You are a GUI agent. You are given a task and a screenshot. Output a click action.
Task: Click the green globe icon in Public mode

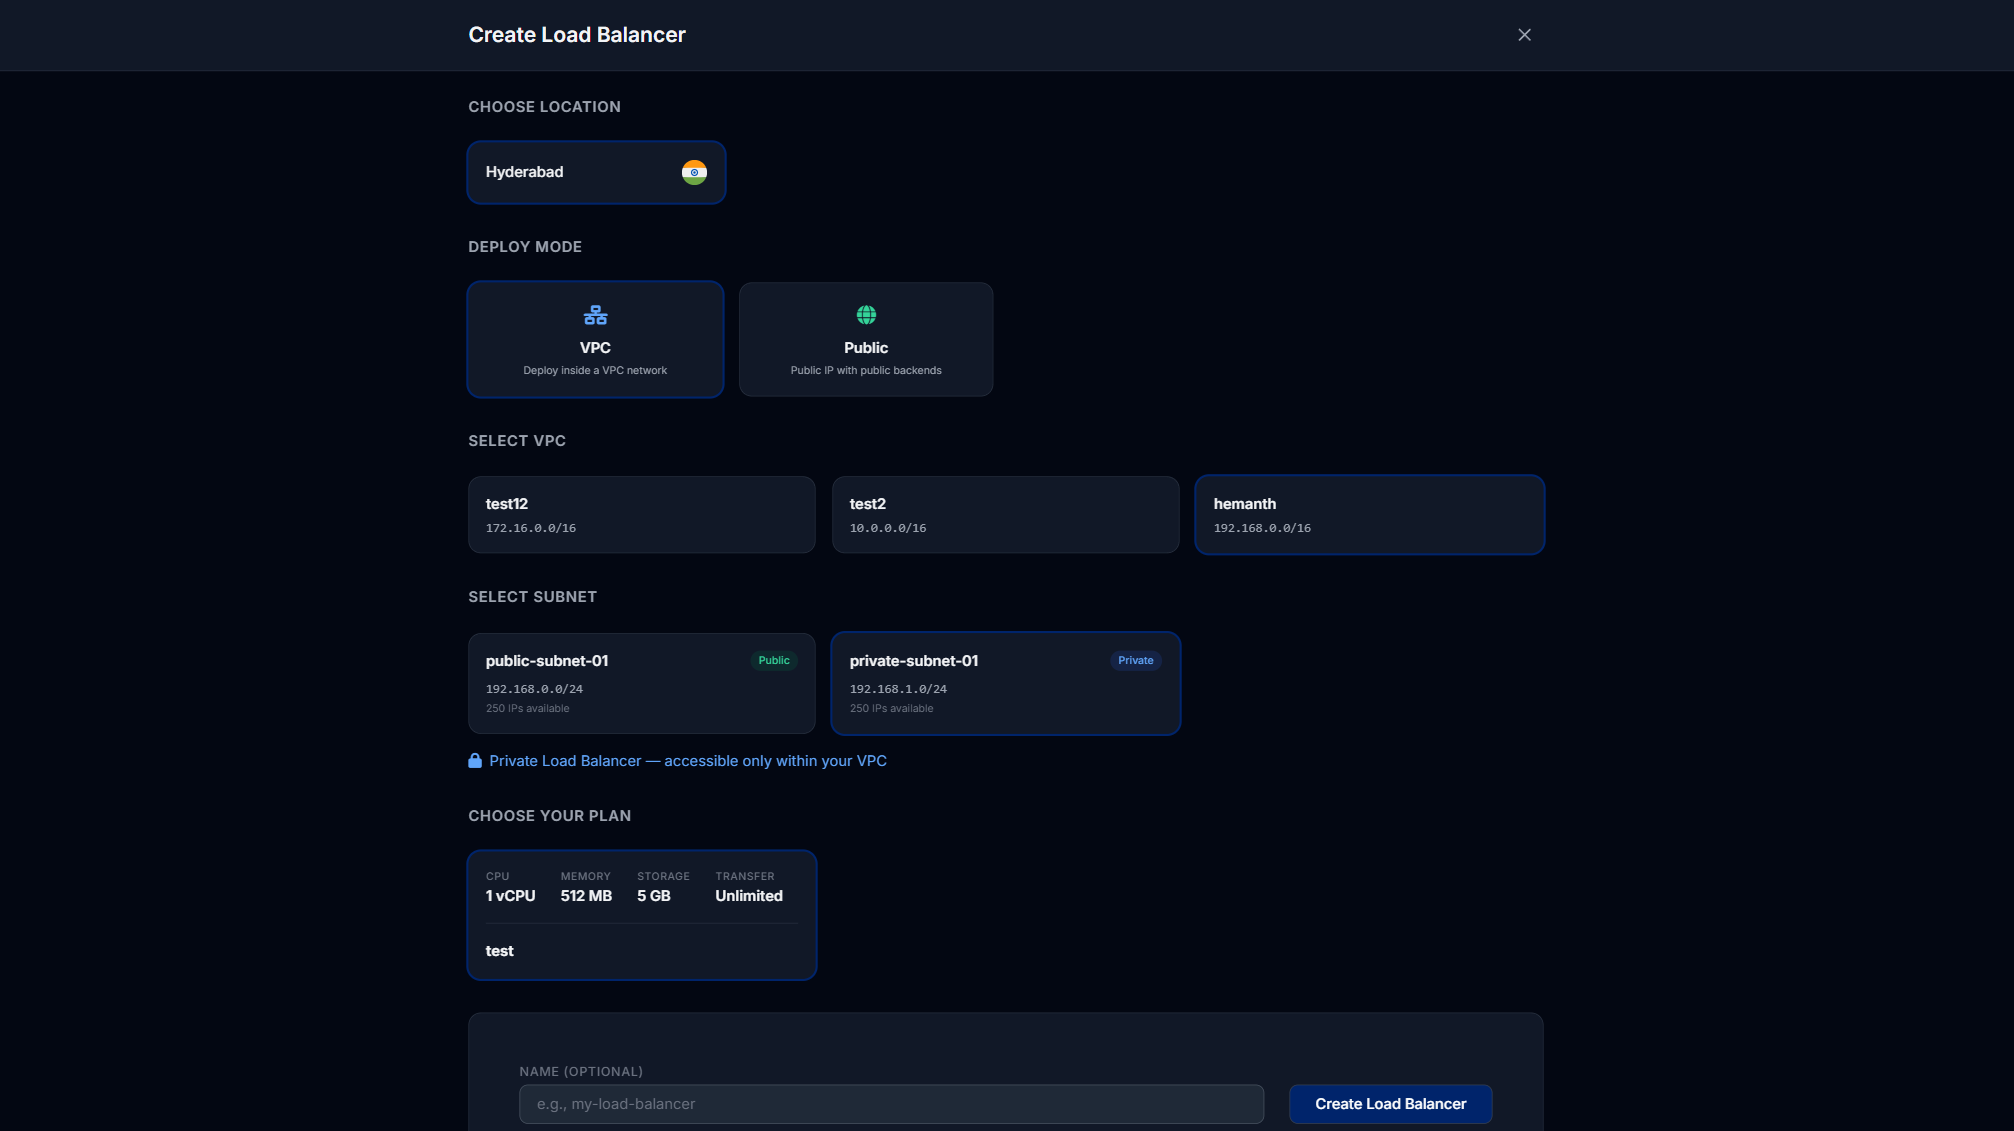tap(865, 314)
